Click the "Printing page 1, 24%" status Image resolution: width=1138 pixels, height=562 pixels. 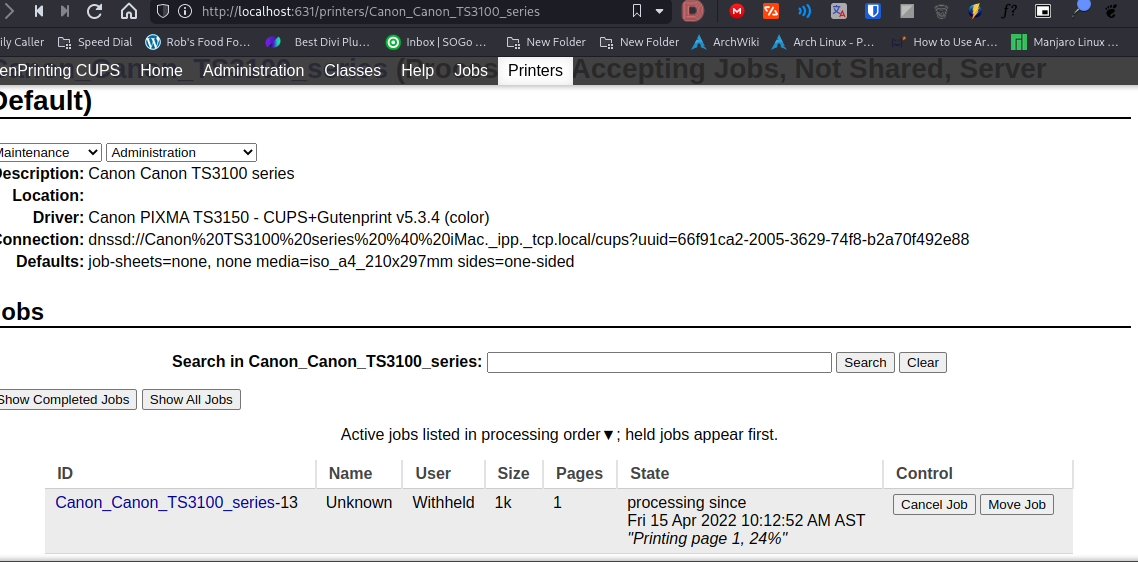pyautogui.click(x=708, y=539)
